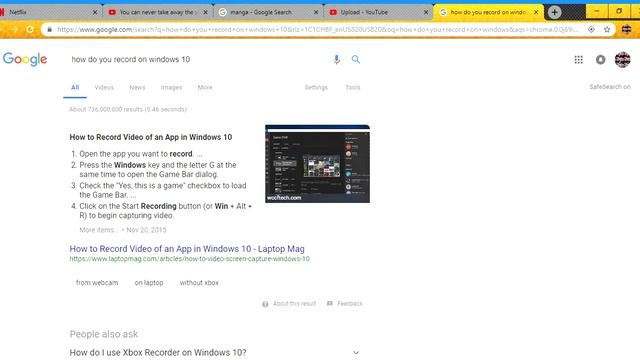The image size is (640, 360).
Task: Click 'More items...' in featured snippet
Action: [98, 230]
